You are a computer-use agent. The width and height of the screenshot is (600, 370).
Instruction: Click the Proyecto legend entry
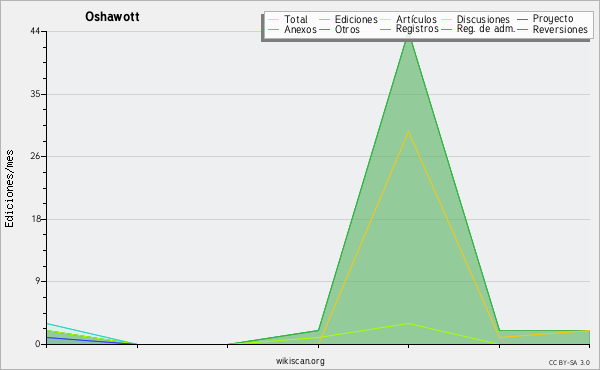click(x=545, y=19)
